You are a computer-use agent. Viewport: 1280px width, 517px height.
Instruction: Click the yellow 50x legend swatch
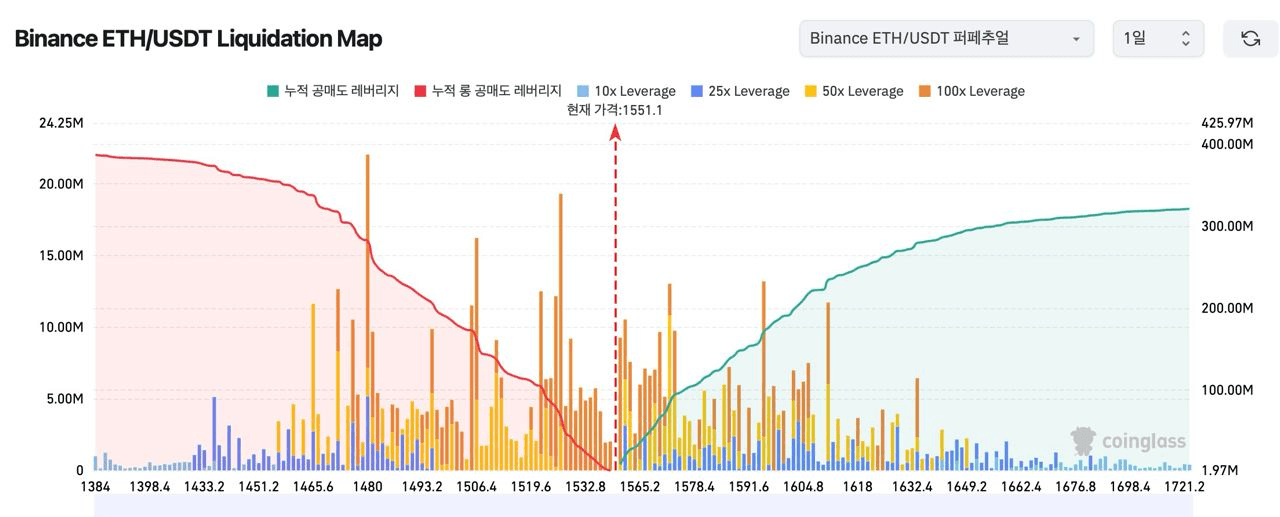click(x=810, y=91)
